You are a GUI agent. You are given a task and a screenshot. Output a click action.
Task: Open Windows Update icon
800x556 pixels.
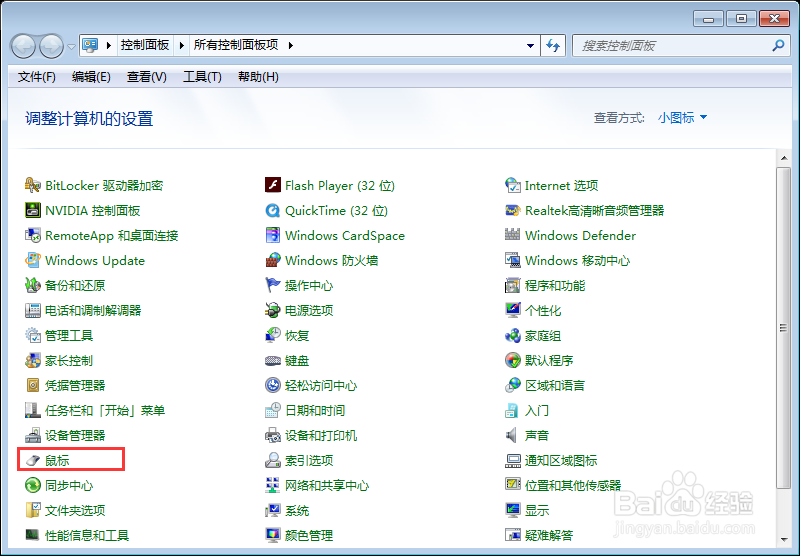pyautogui.click(x=33, y=260)
